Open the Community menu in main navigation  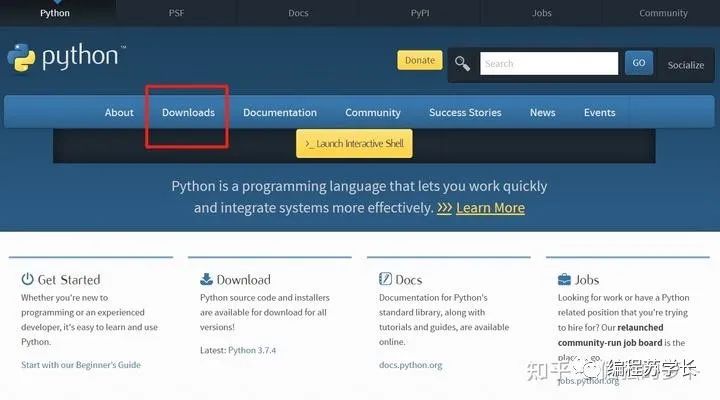click(373, 113)
